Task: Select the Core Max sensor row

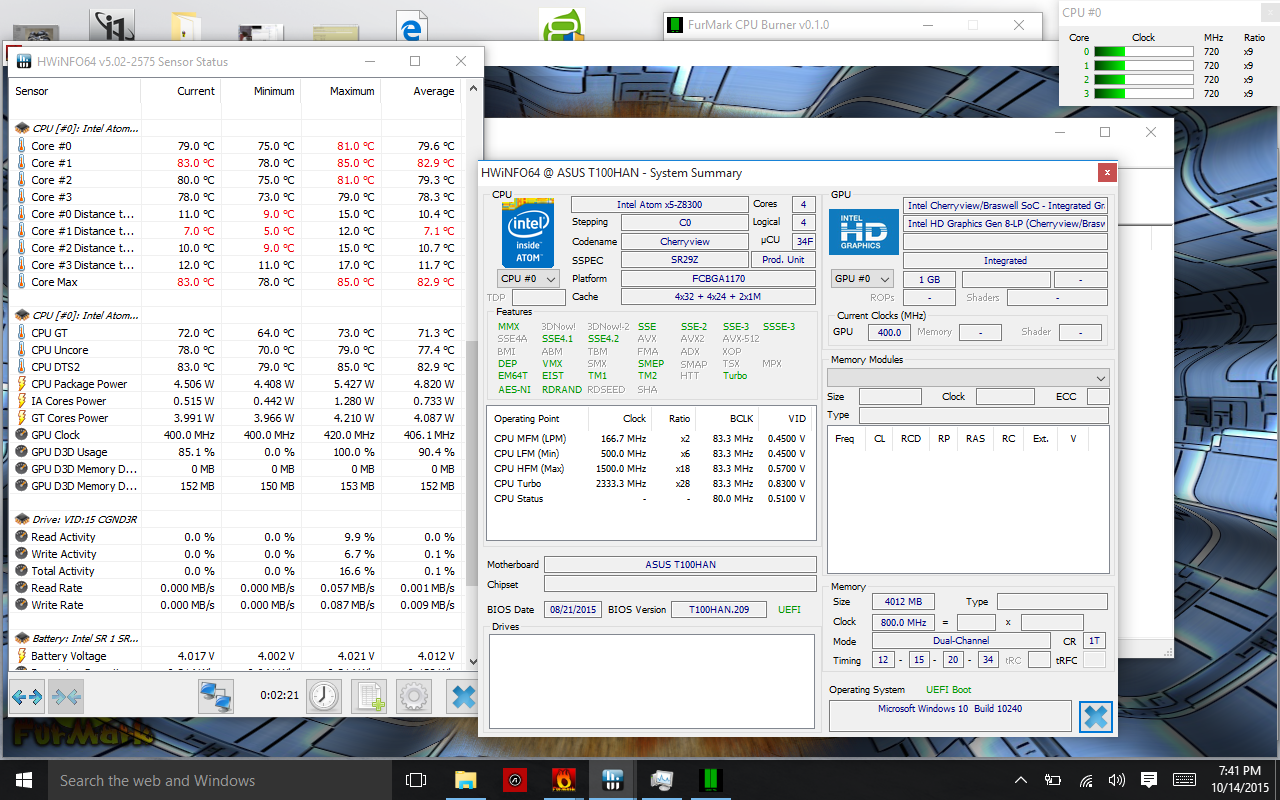Action: click(236, 282)
